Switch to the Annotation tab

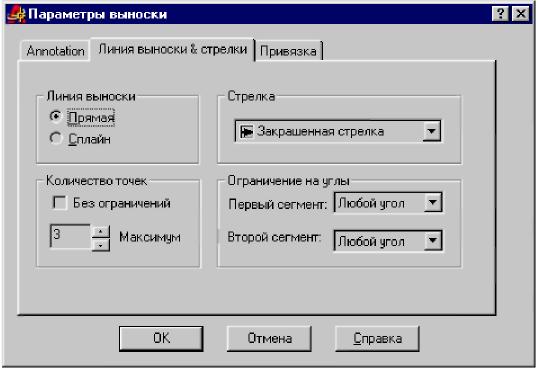[55, 51]
